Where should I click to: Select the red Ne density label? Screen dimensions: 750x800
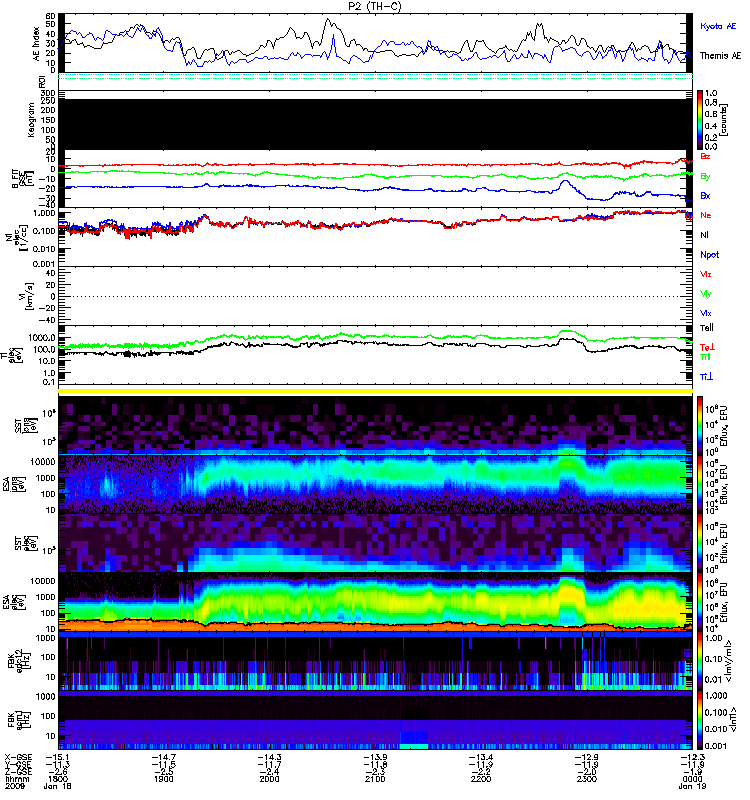pos(706,215)
